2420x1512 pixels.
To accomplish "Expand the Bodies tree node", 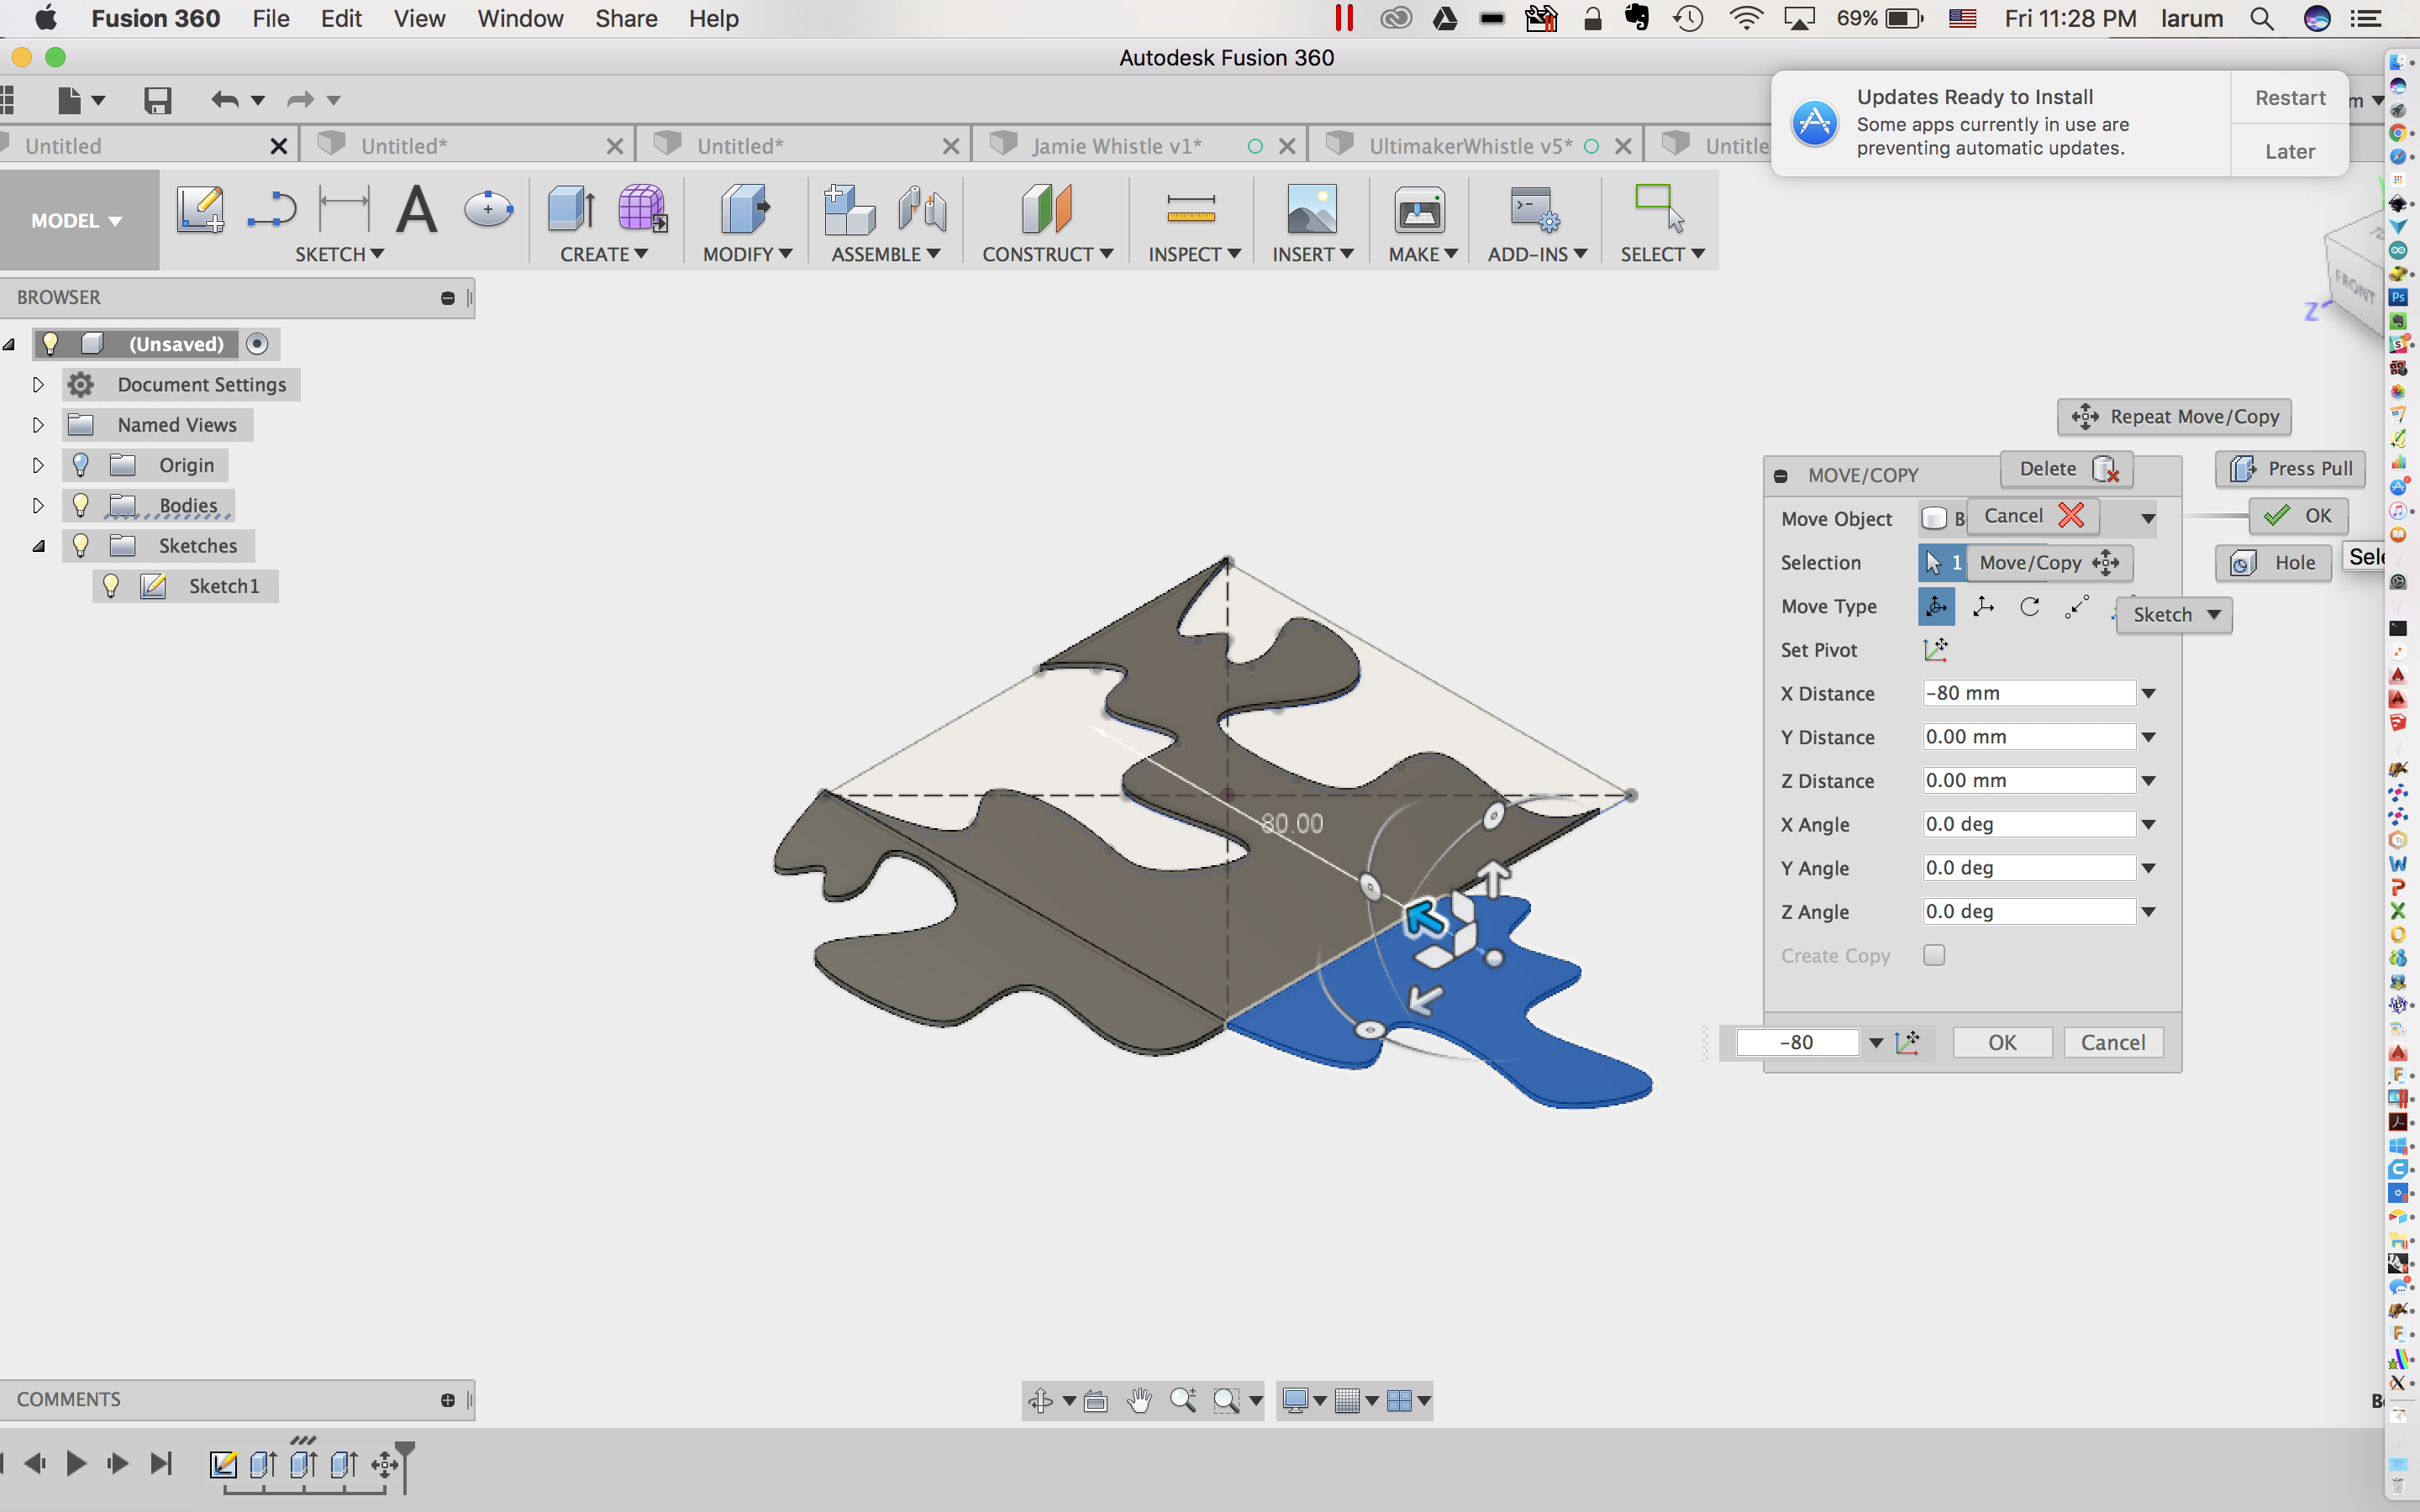I will pyautogui.click(x=38, y=505).
